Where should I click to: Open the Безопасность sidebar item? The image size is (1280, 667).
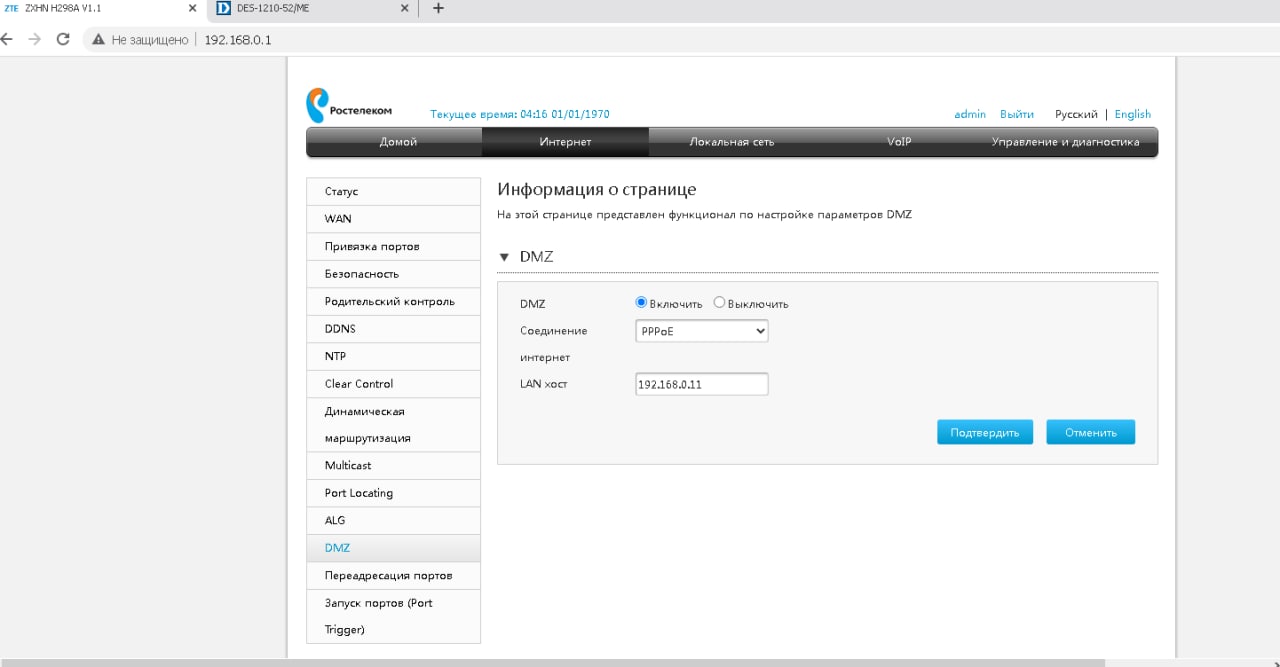coord(393,274)
